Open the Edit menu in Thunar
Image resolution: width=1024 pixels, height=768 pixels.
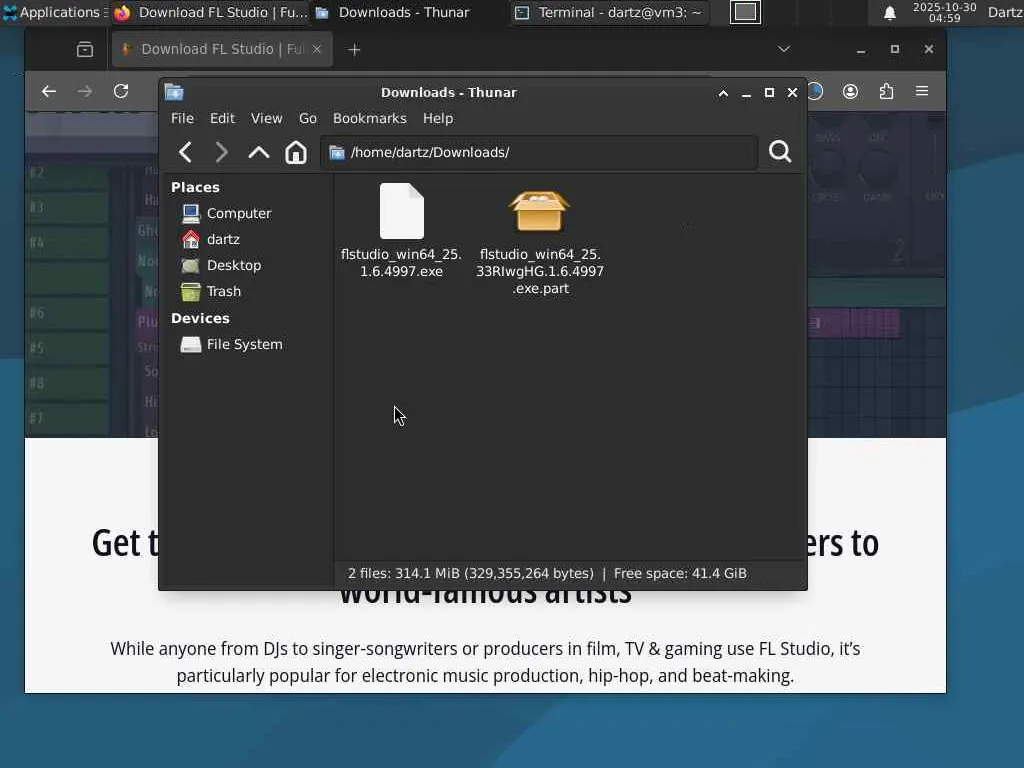222,118
